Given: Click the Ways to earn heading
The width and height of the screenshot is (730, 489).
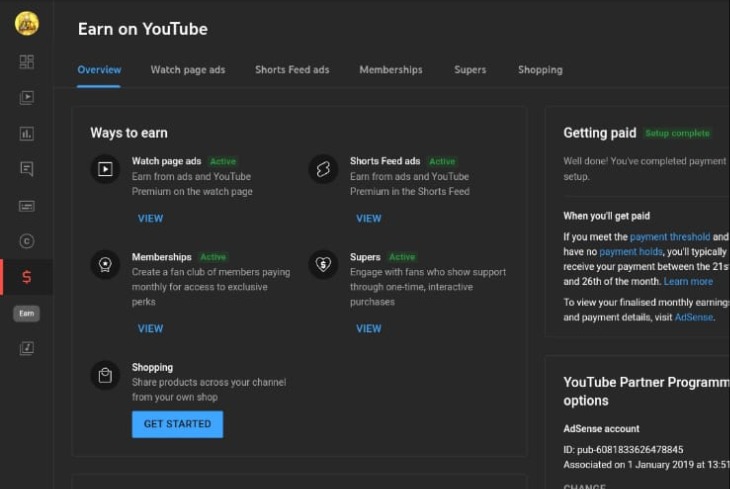Looking at the screenshot, I should point(129,133).
